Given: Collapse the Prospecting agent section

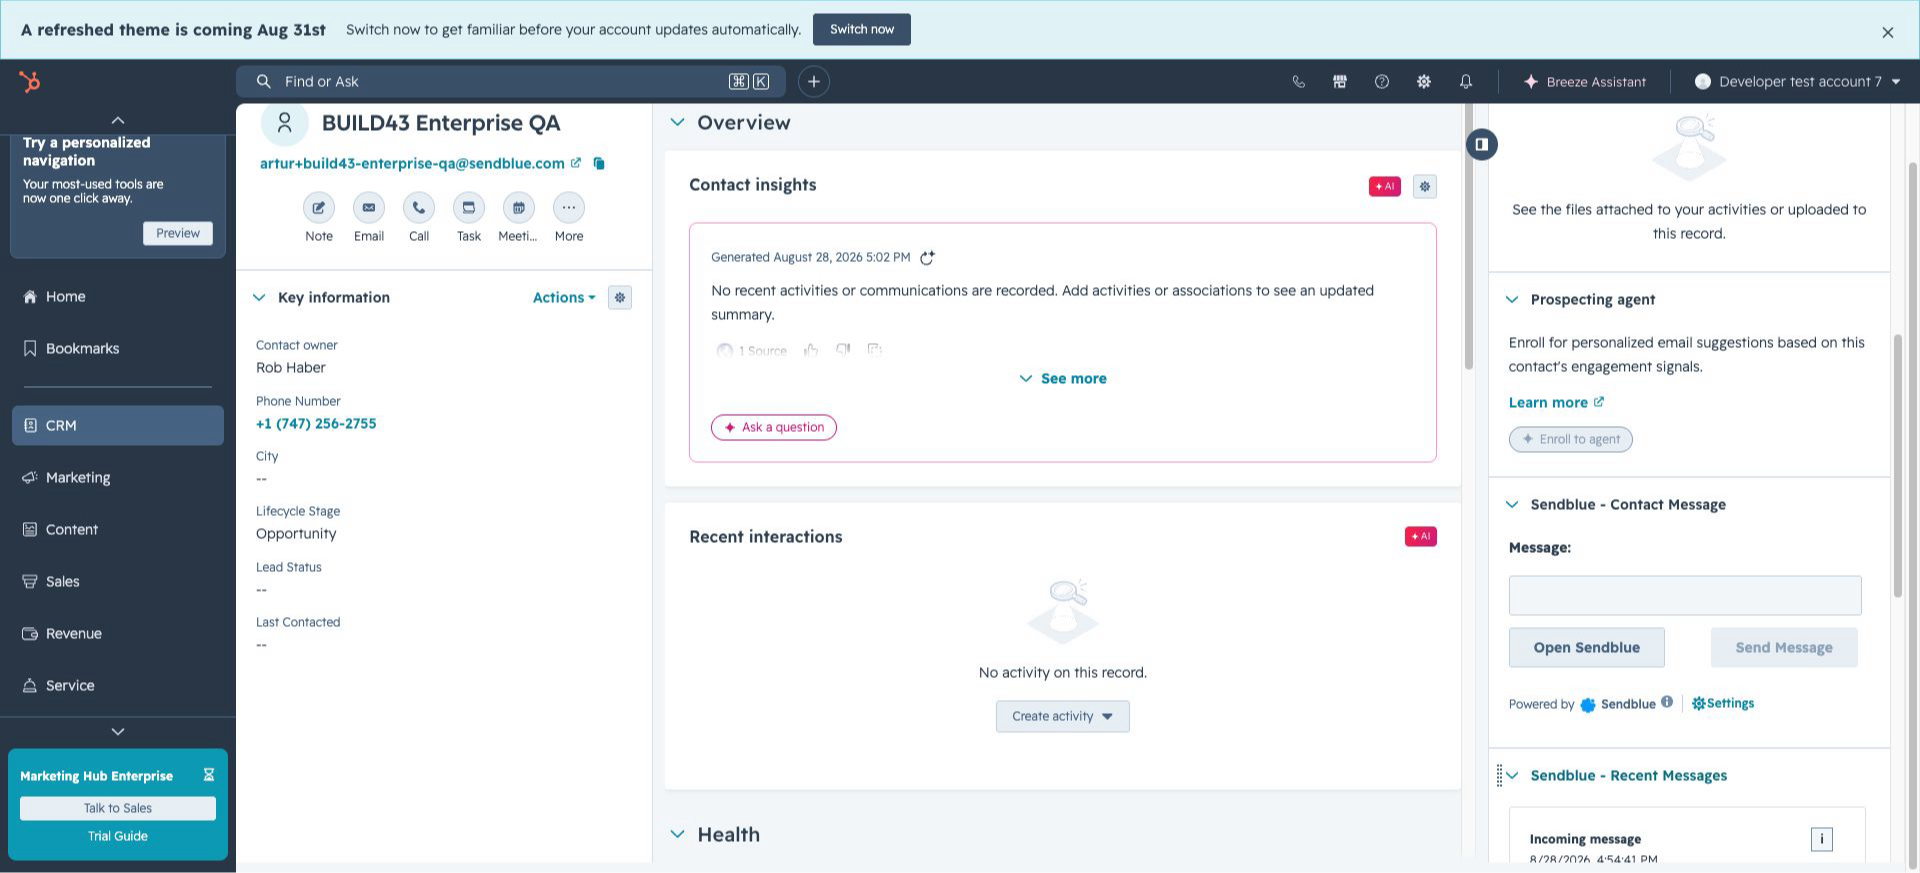Looking at the screenshot, I should [x=1512, y=300].
